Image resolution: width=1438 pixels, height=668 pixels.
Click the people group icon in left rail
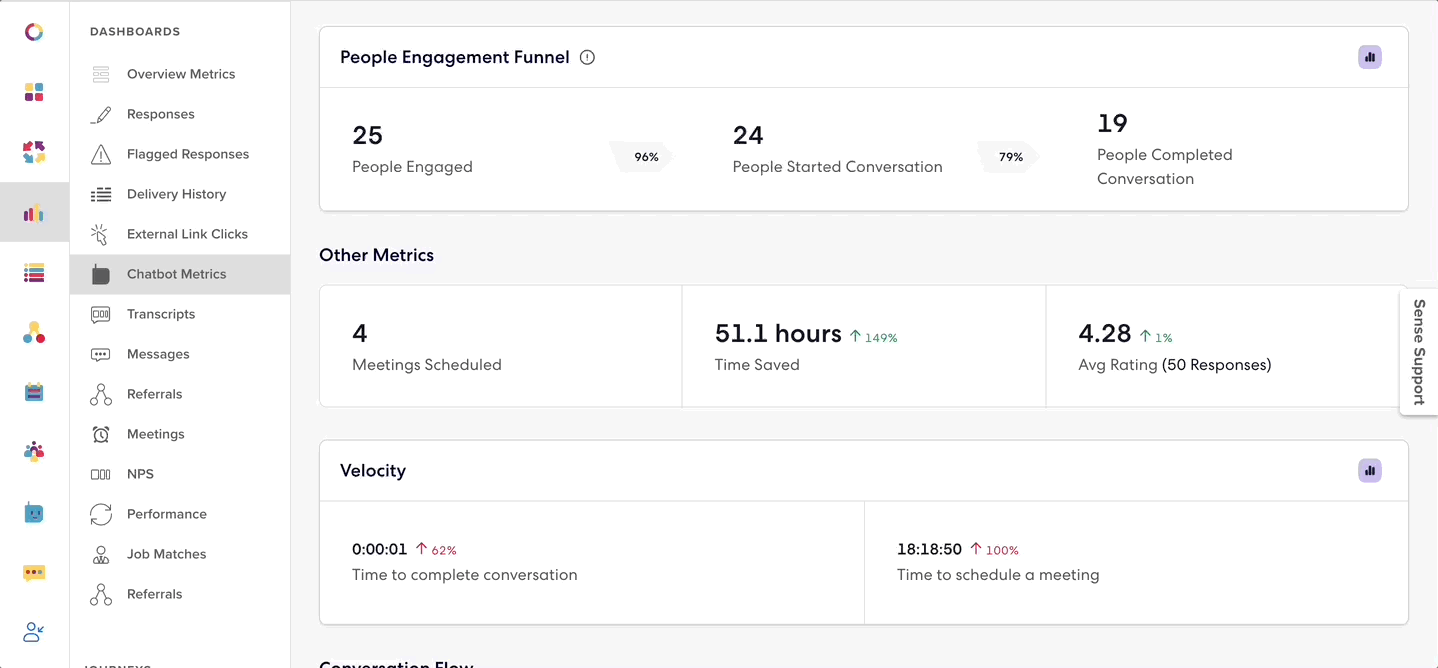pos(34,452)
